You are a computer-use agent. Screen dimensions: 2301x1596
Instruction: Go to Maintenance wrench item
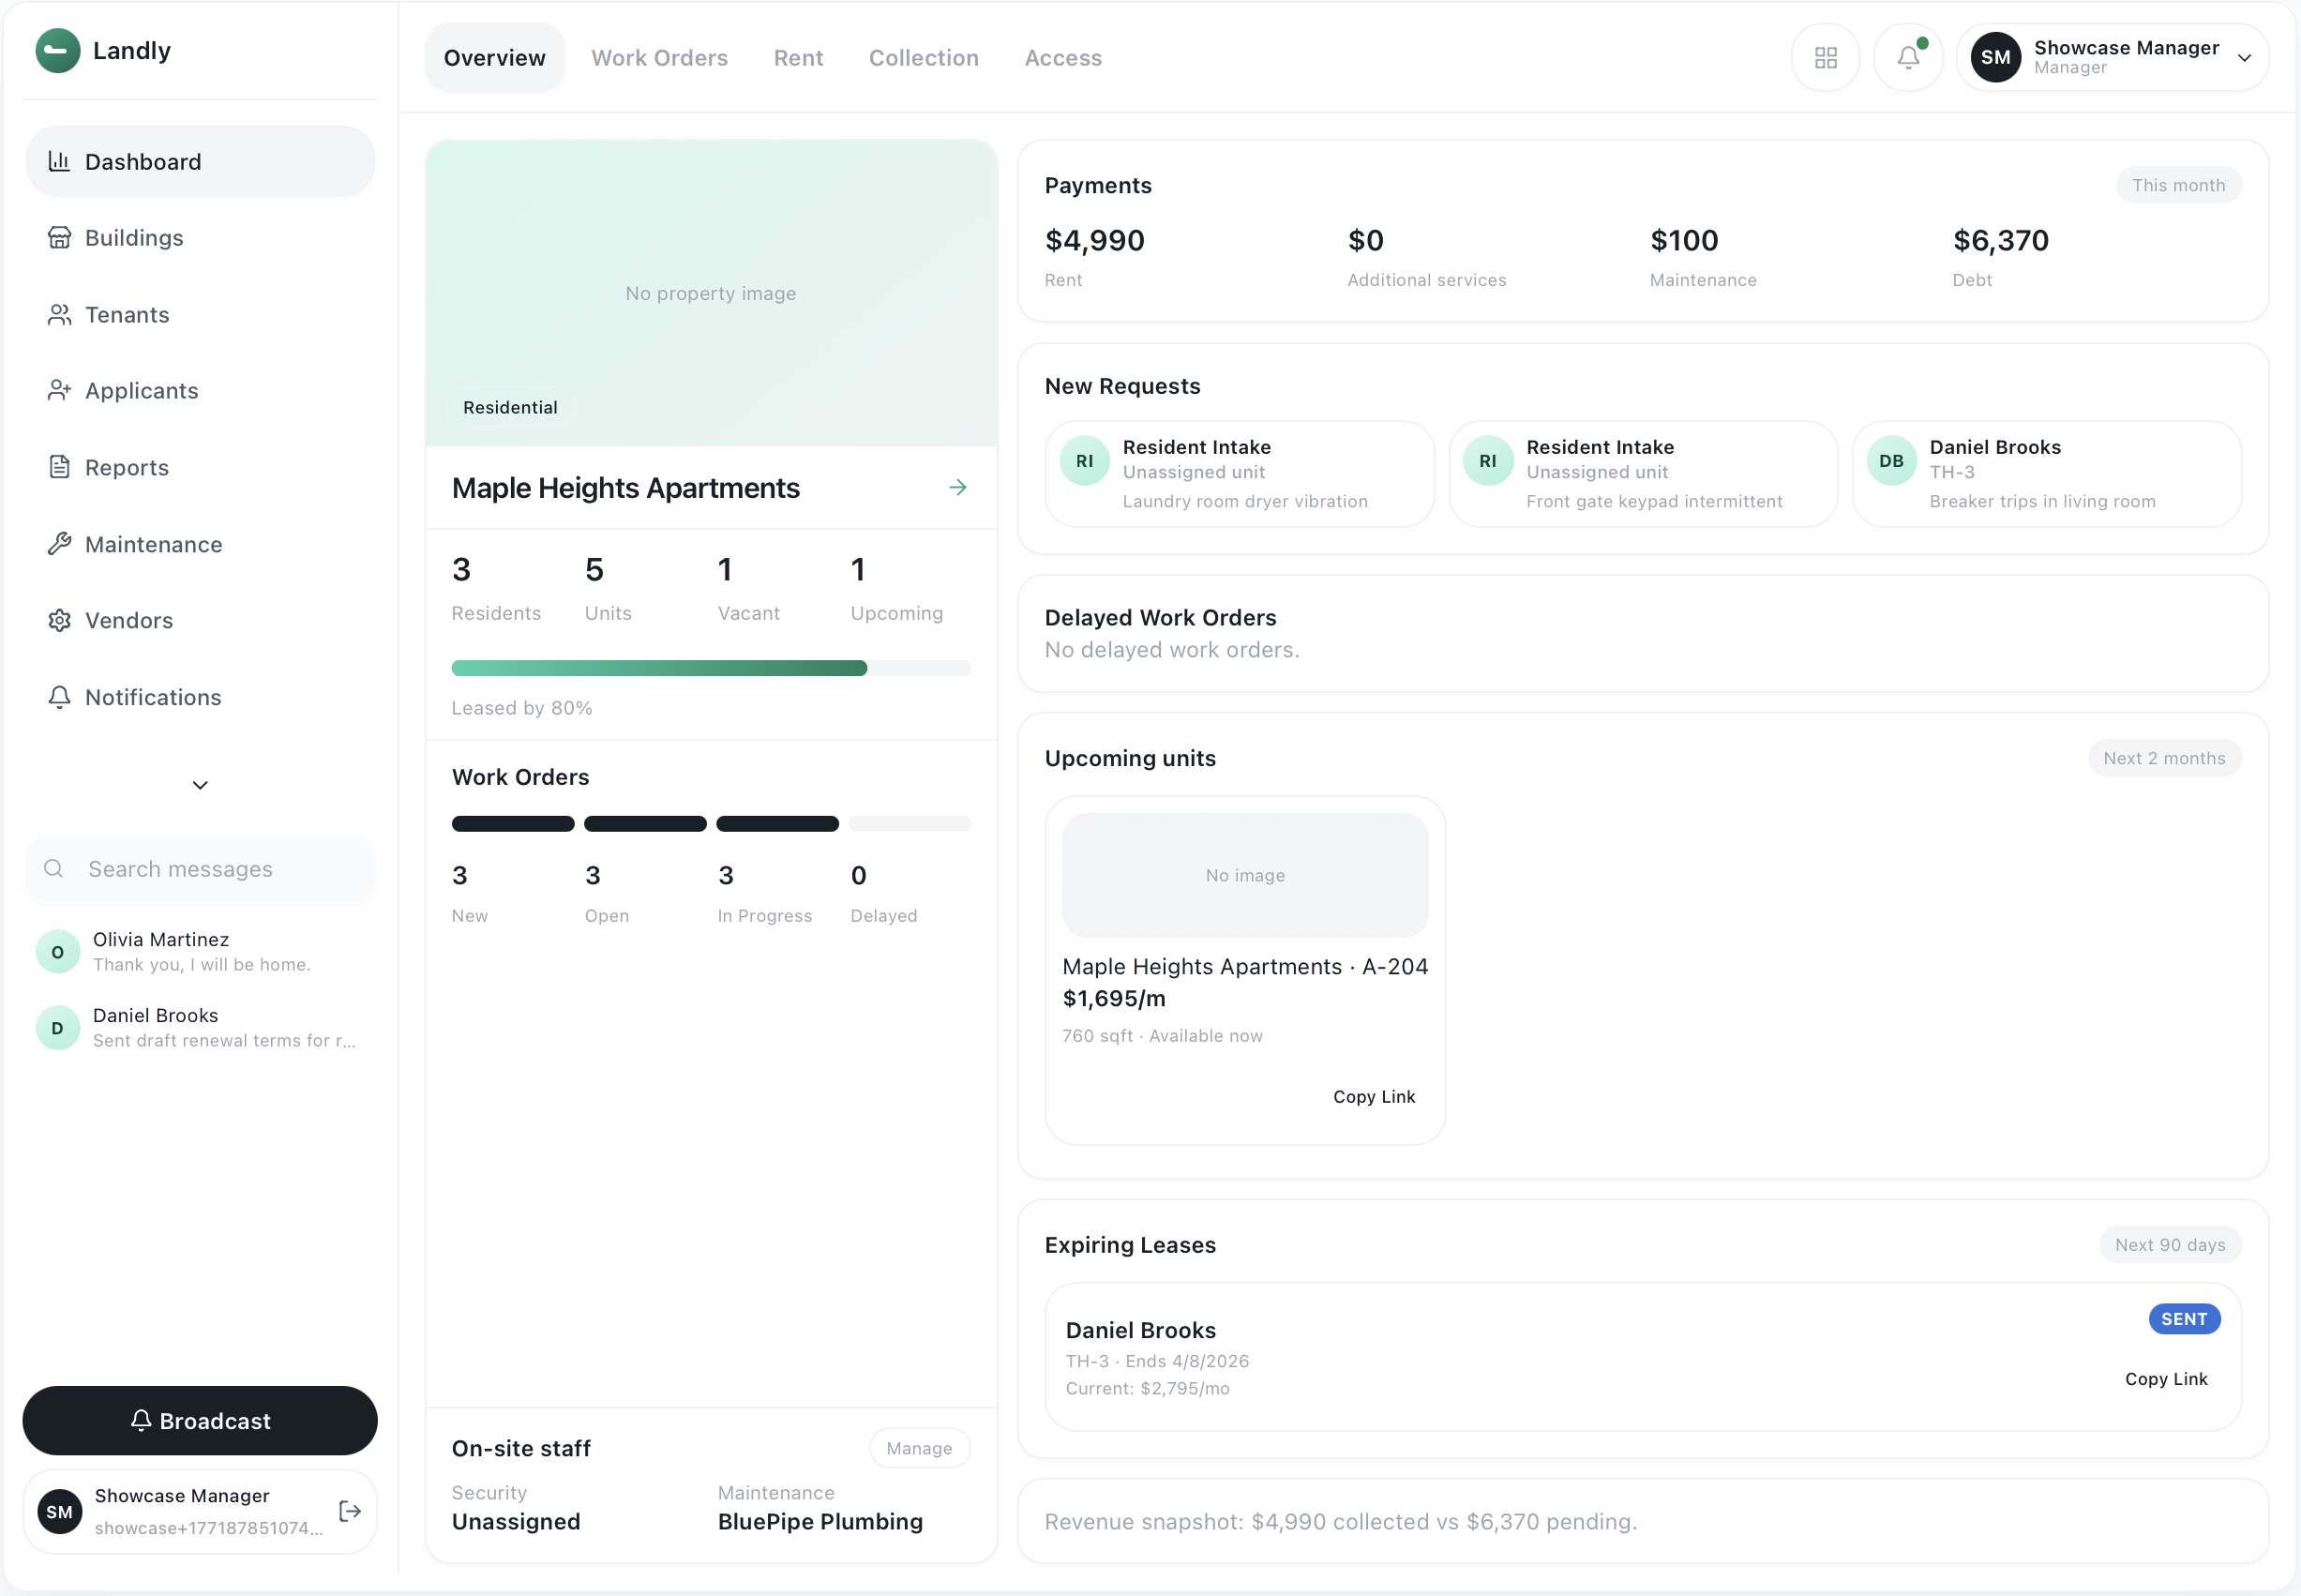[153, 544]
